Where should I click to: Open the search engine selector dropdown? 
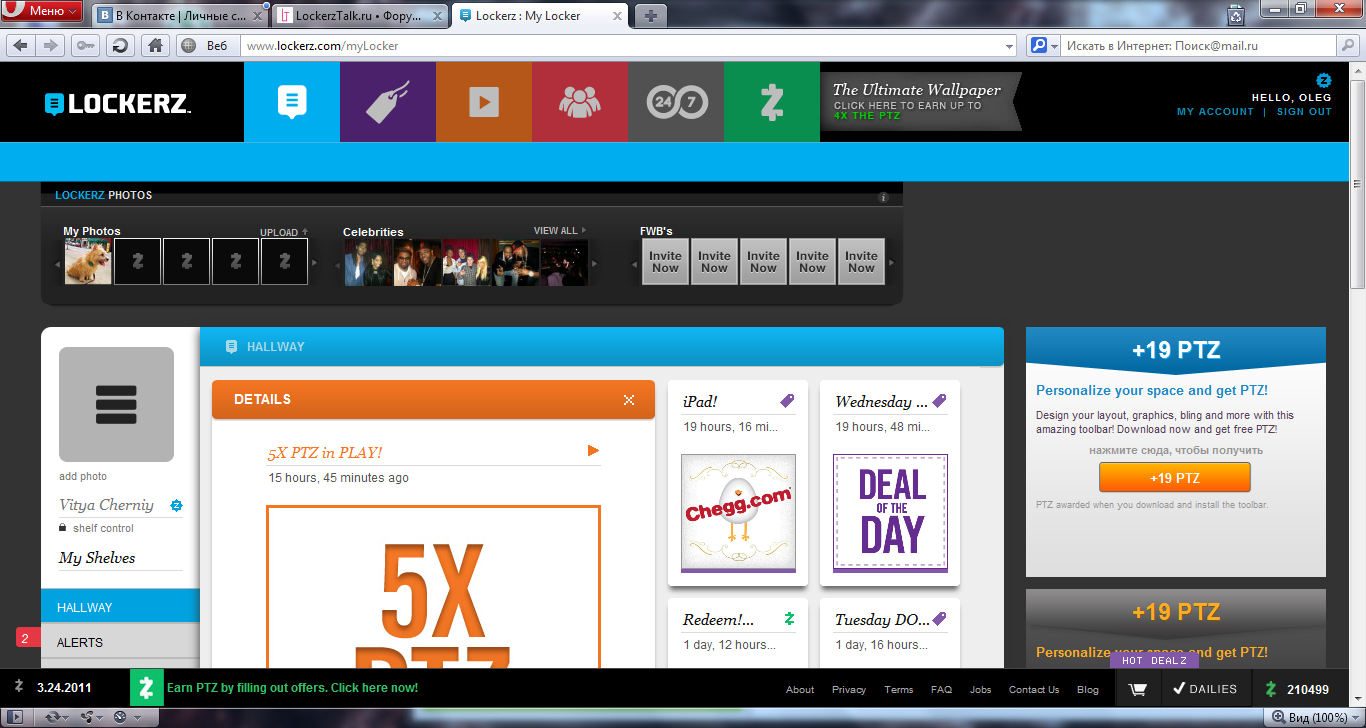click(1044, 45)
